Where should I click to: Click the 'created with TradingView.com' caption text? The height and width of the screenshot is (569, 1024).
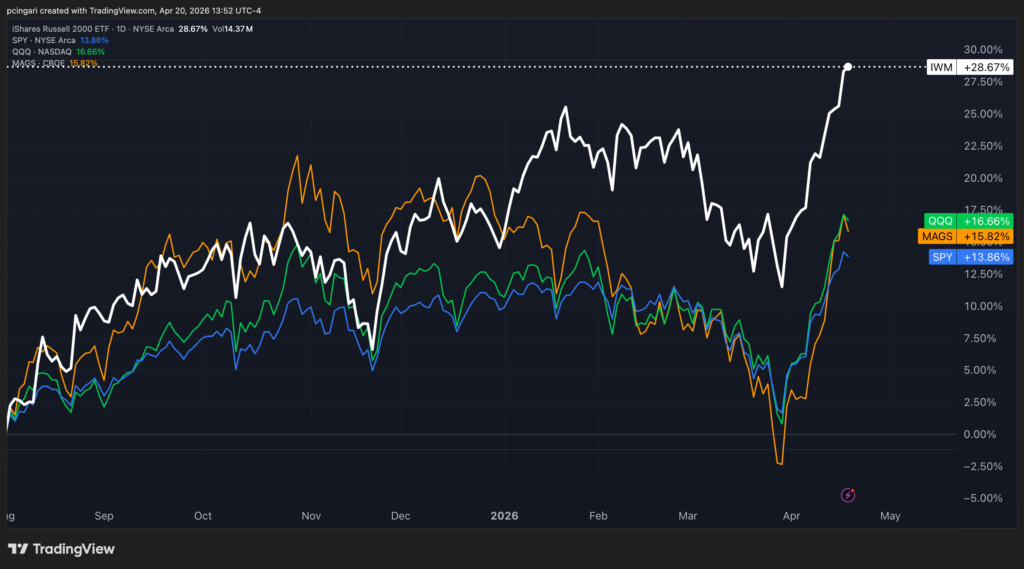(96, 10)
